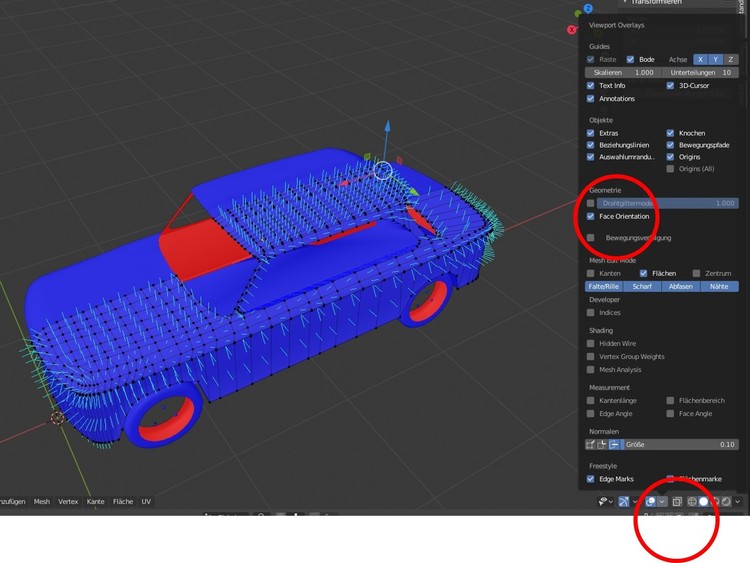Show vertex normals icon in Normalen

[590, 444]
